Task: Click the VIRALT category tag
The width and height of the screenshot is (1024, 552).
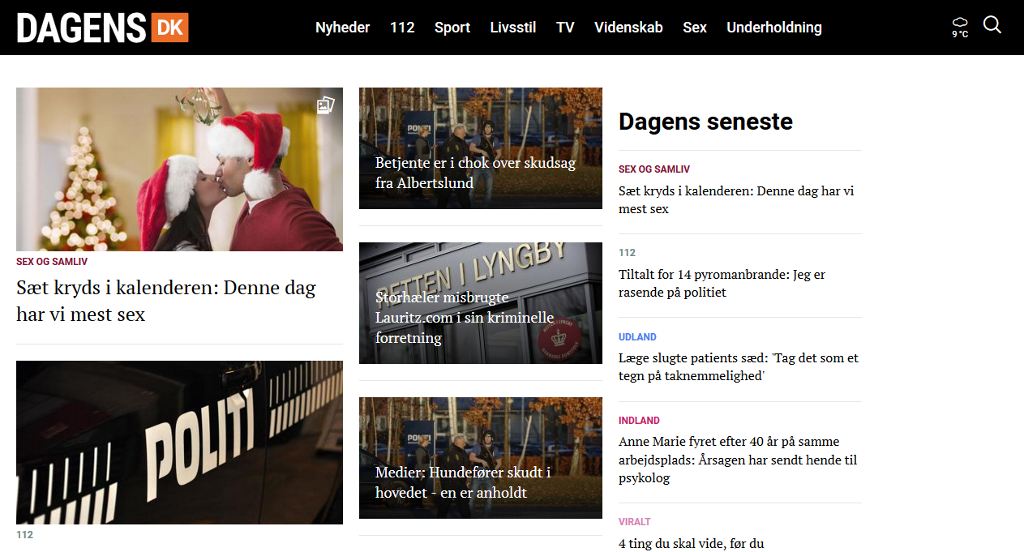Action: (x=635, y=522)
